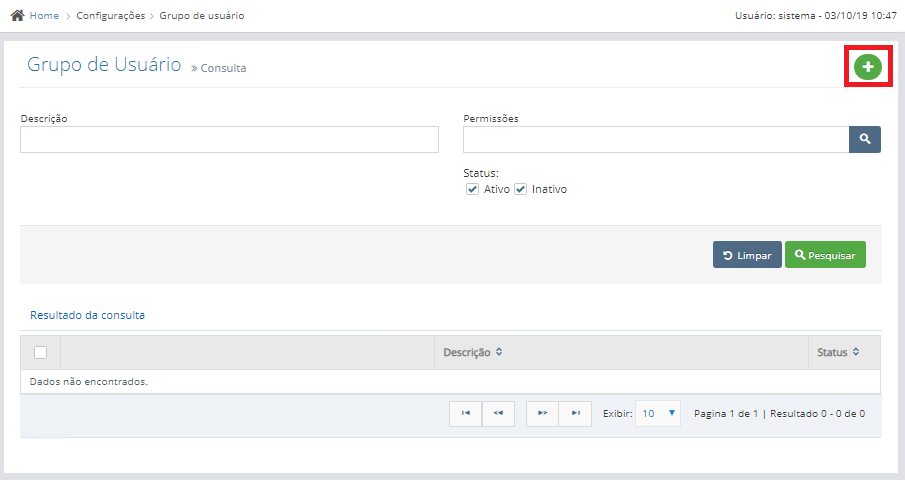Click the Limpar button
The image size is (905, 480).
(747, 254)
